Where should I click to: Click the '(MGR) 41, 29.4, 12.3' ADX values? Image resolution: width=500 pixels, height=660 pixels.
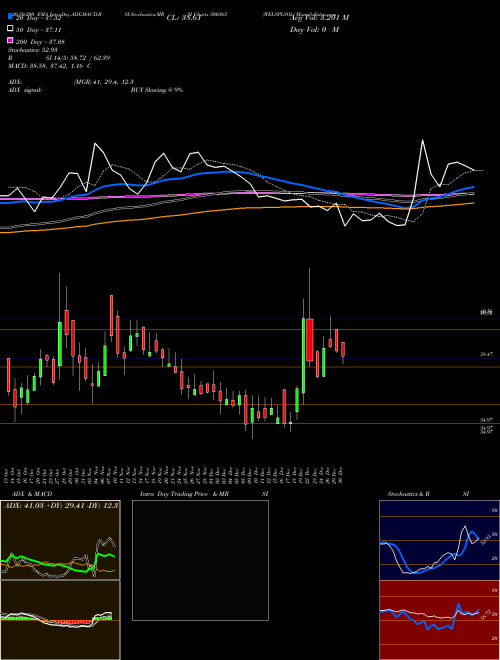(x=104, y=82)
